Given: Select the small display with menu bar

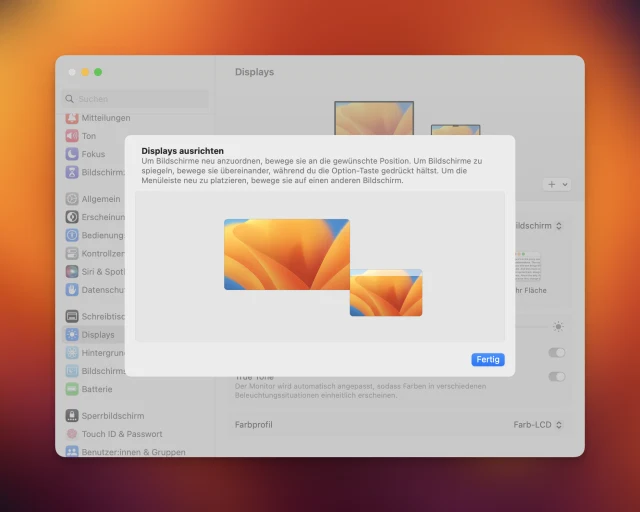Looking at the screenshot, I should point(386,293).
